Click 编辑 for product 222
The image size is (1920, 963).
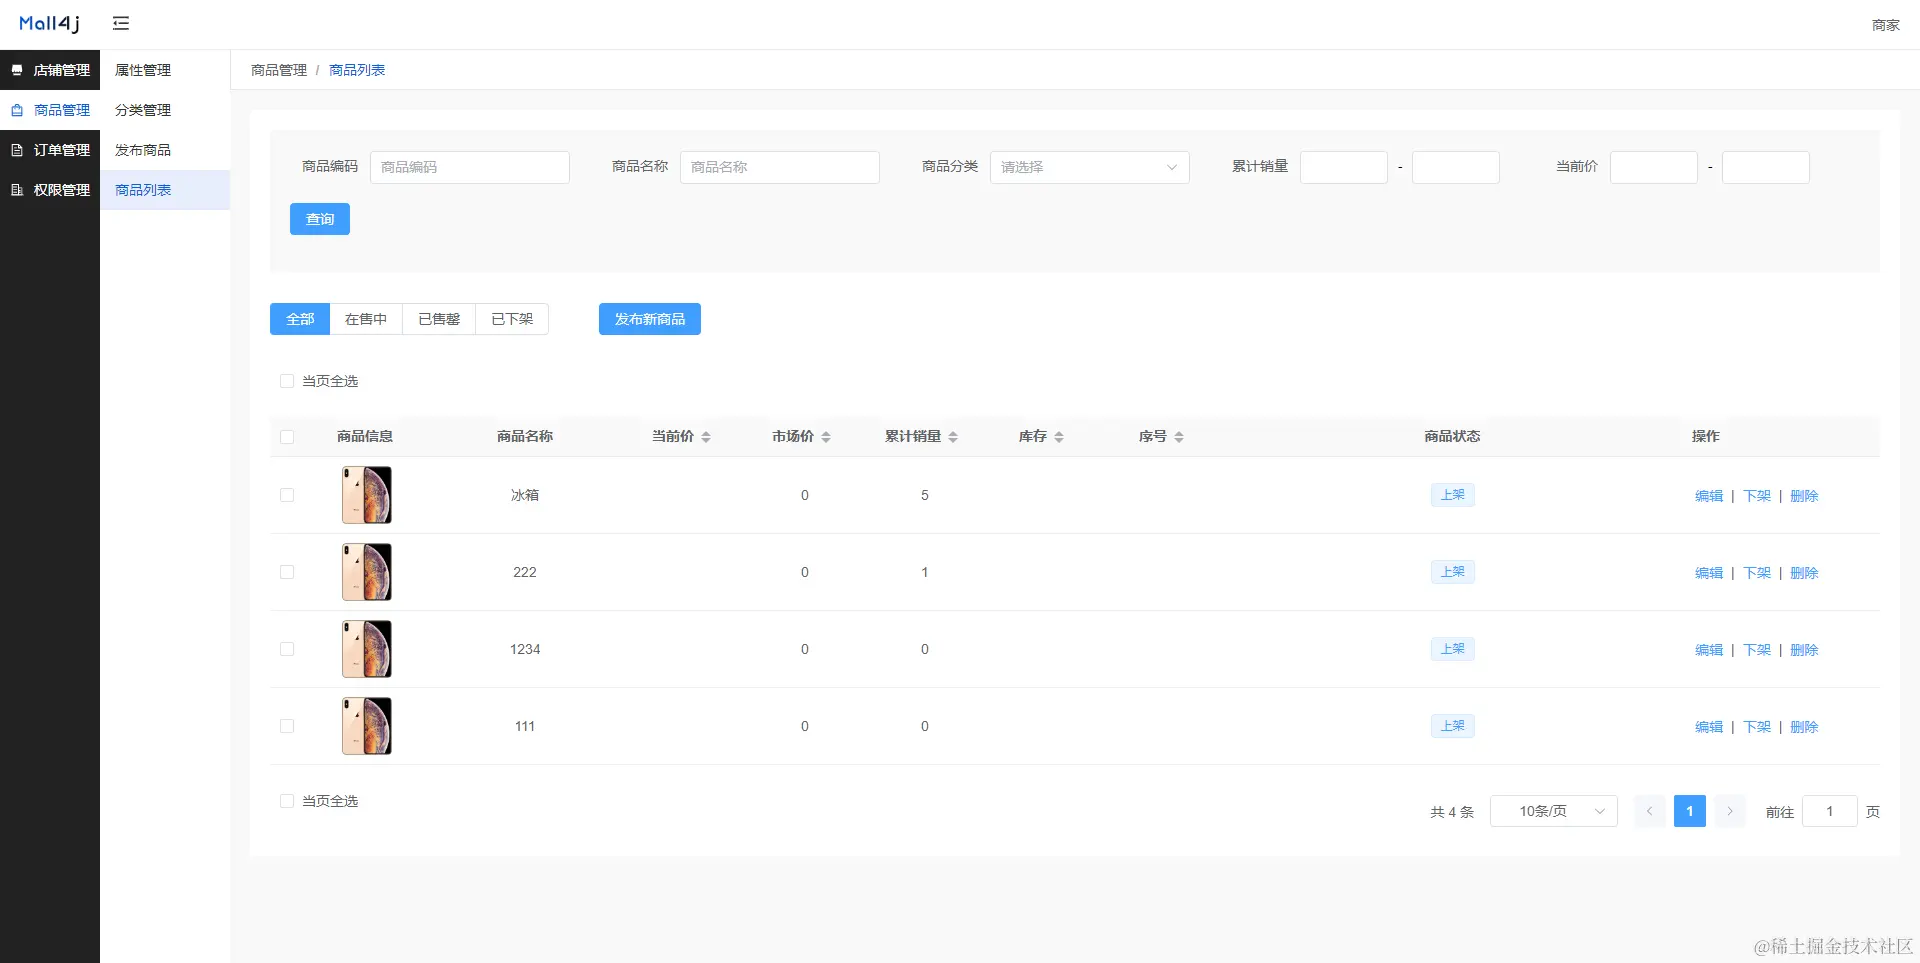[x=1709, y=573]
